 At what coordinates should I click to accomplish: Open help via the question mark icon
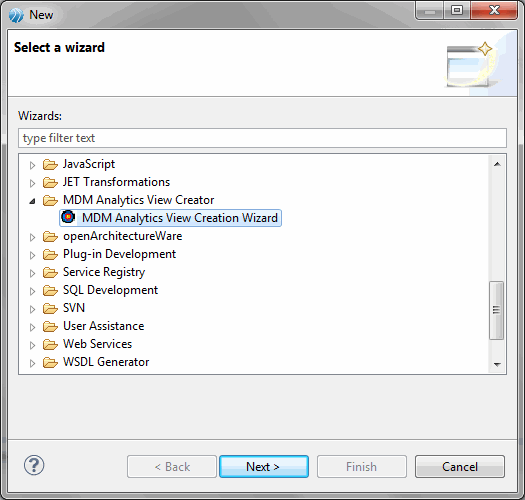[34, 465]
